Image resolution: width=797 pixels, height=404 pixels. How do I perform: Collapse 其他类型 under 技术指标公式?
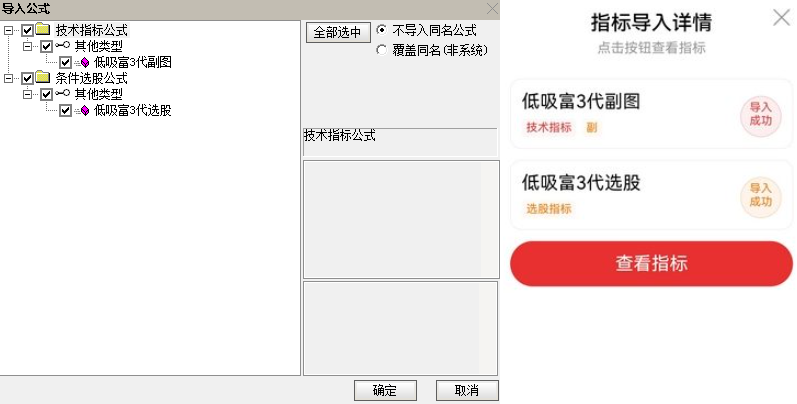27,46
